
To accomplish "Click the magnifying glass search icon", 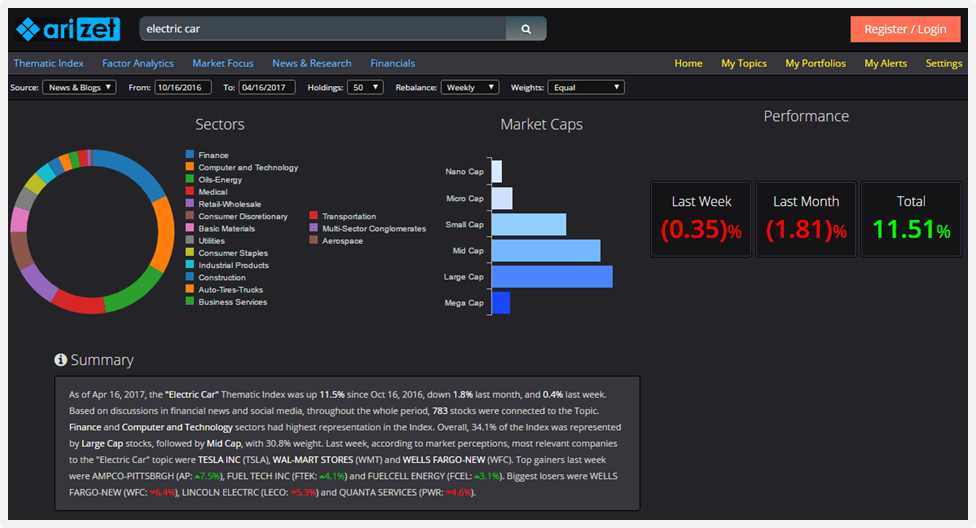I will [x=526, y=29].
